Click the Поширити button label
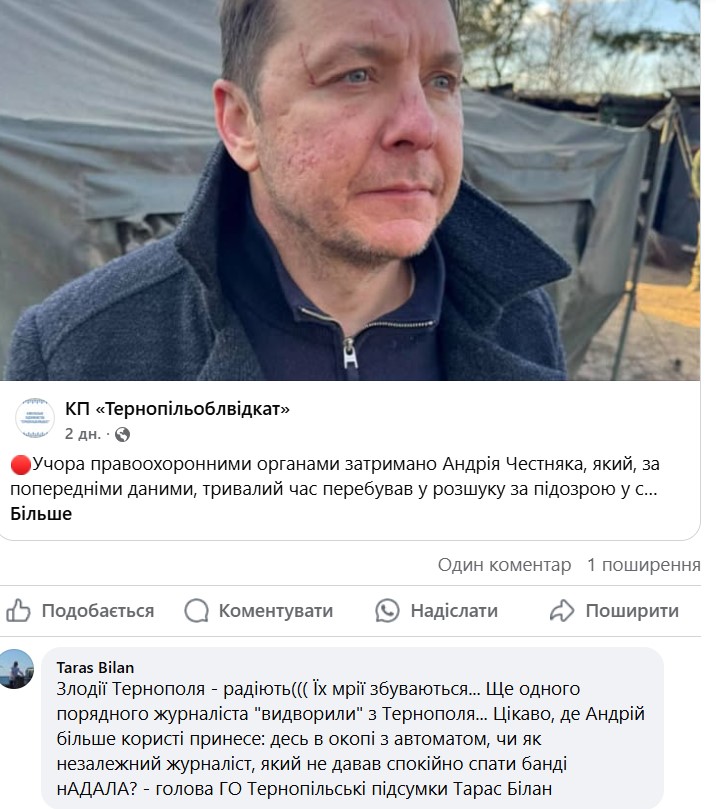Viewport: 716px width, 809px height. click(632, 611)
